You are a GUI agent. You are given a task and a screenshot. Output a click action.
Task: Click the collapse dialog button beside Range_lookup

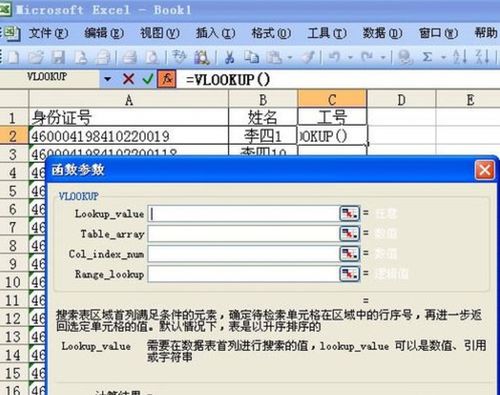click(349, 274)
